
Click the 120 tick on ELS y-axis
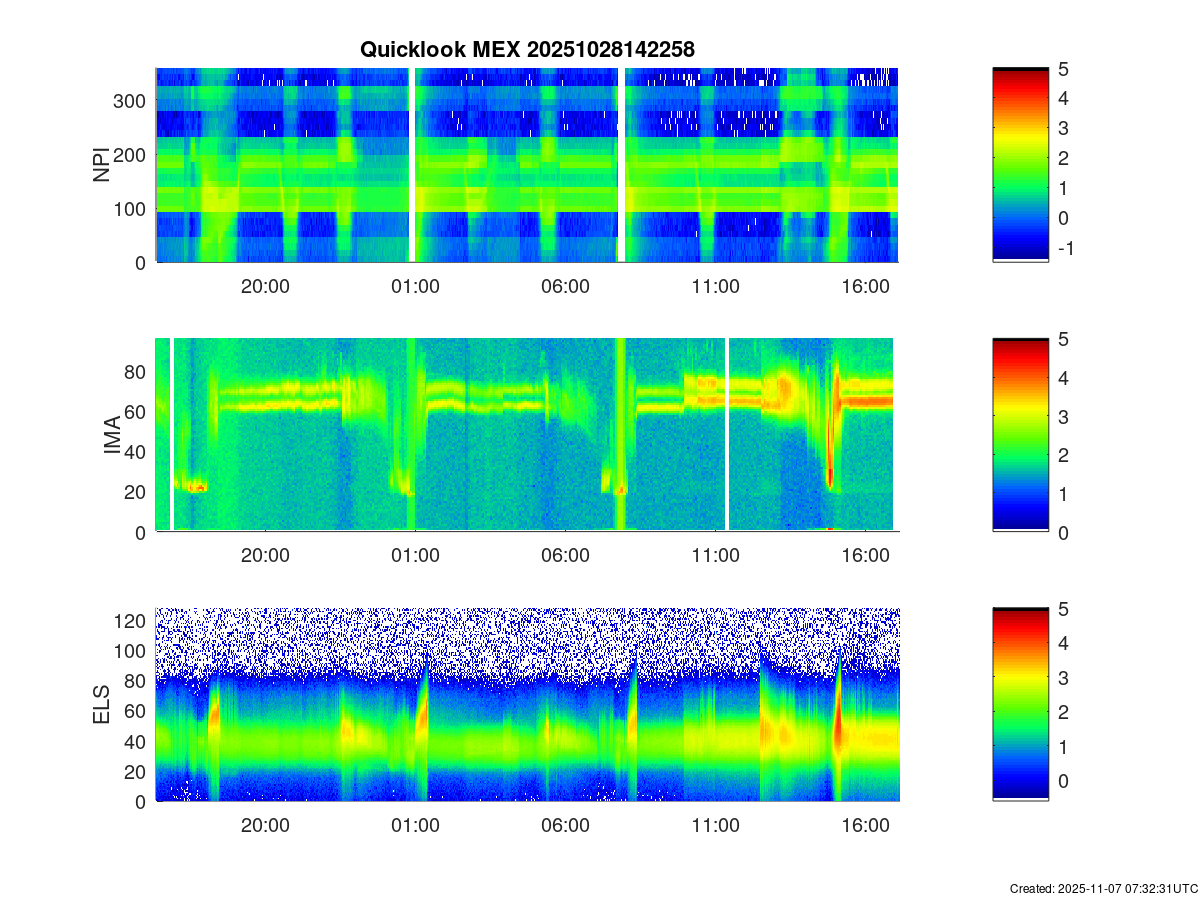tap(133, 621)
